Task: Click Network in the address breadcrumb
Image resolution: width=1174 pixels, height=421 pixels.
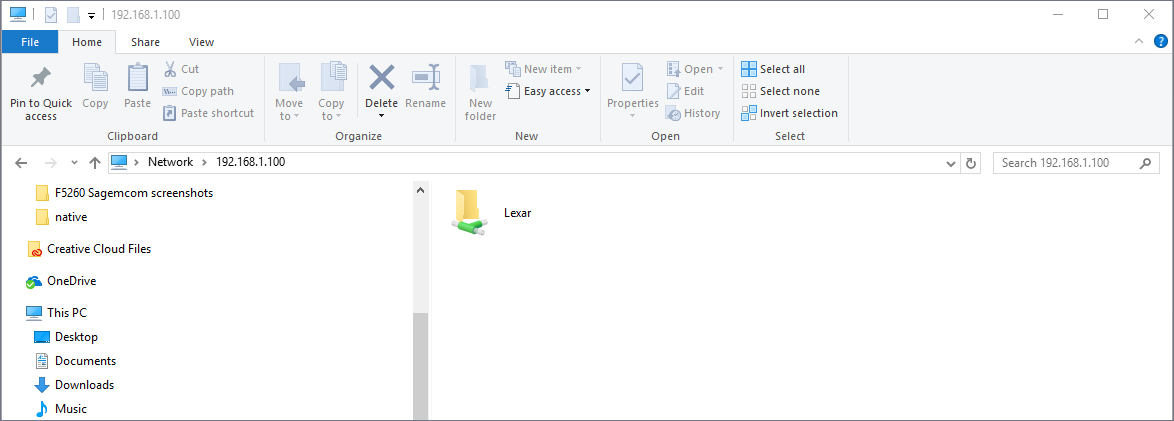Action: coord(170,162)
